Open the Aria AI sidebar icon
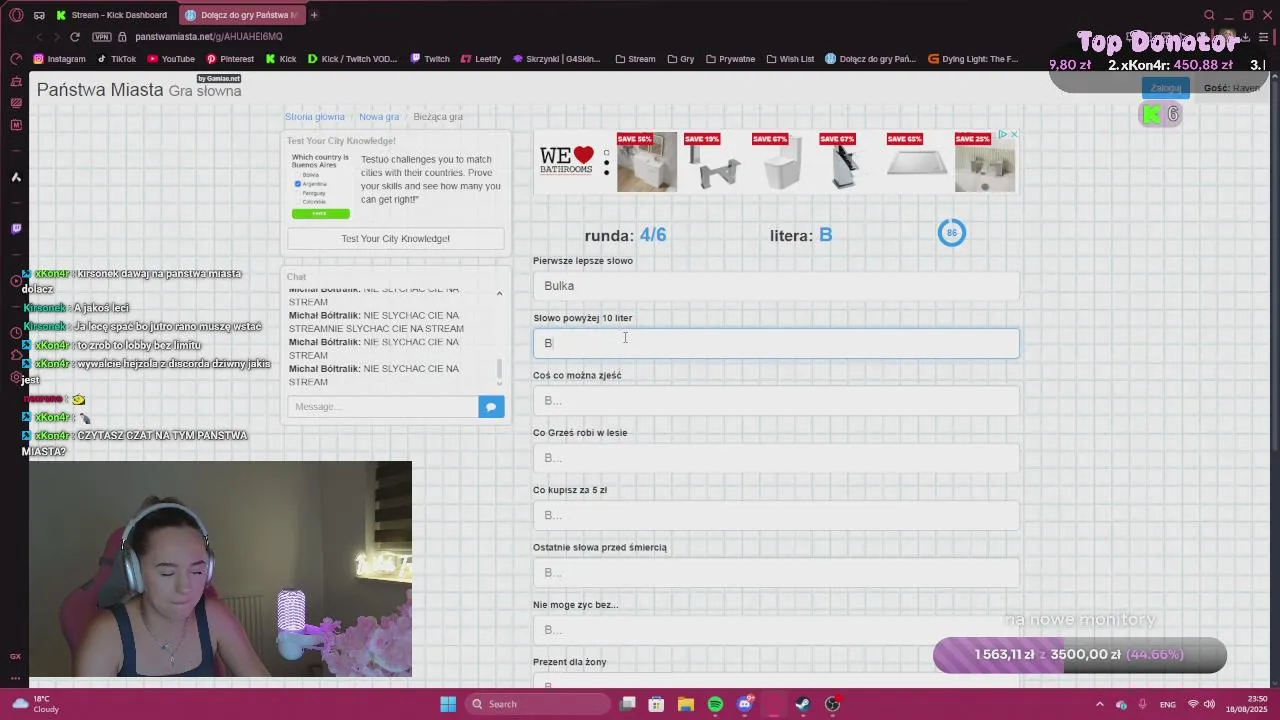The width and height of the screenshot is (1280, 720). (x=16, y=177)
